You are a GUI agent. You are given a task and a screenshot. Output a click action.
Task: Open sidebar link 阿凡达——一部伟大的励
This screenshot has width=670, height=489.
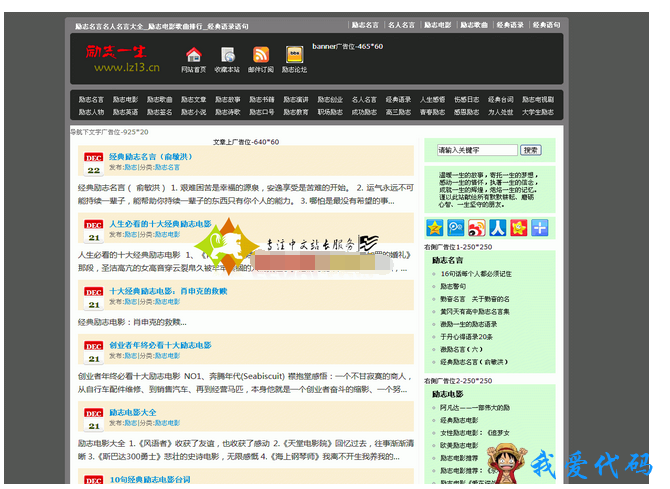click(x=475, y=408)
